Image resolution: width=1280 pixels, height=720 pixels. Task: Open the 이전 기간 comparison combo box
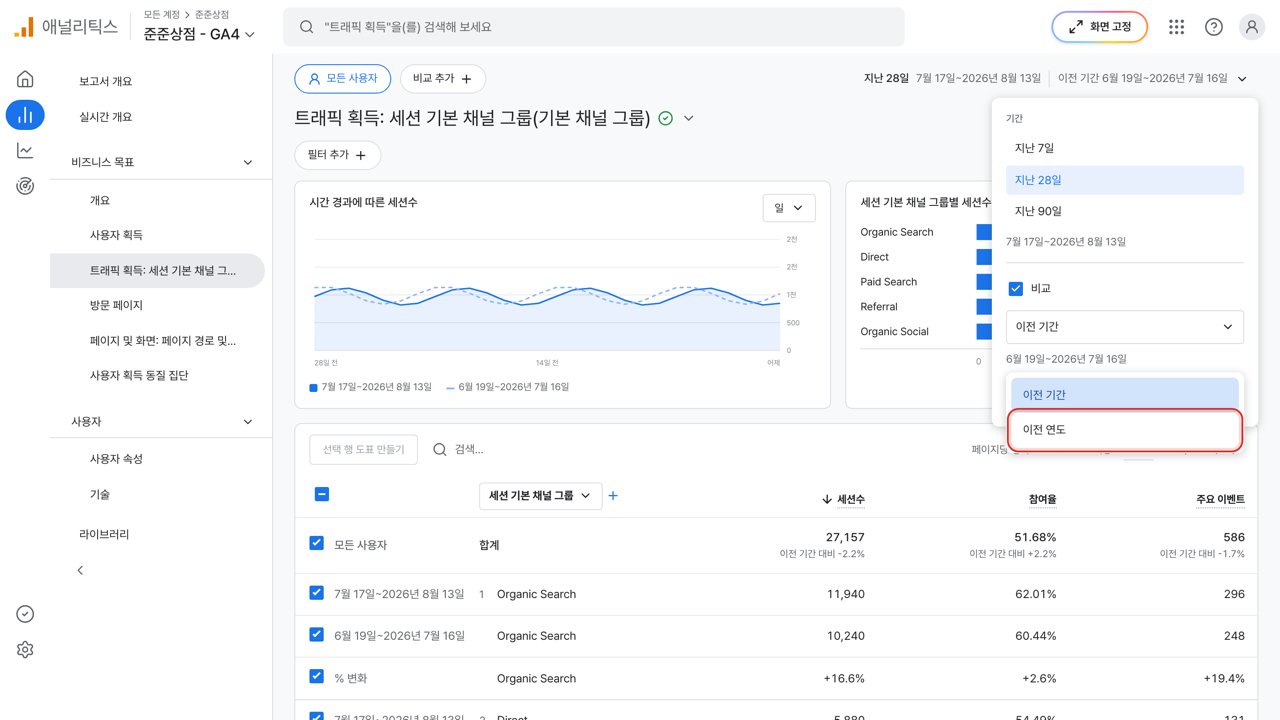pos(1125,327)
